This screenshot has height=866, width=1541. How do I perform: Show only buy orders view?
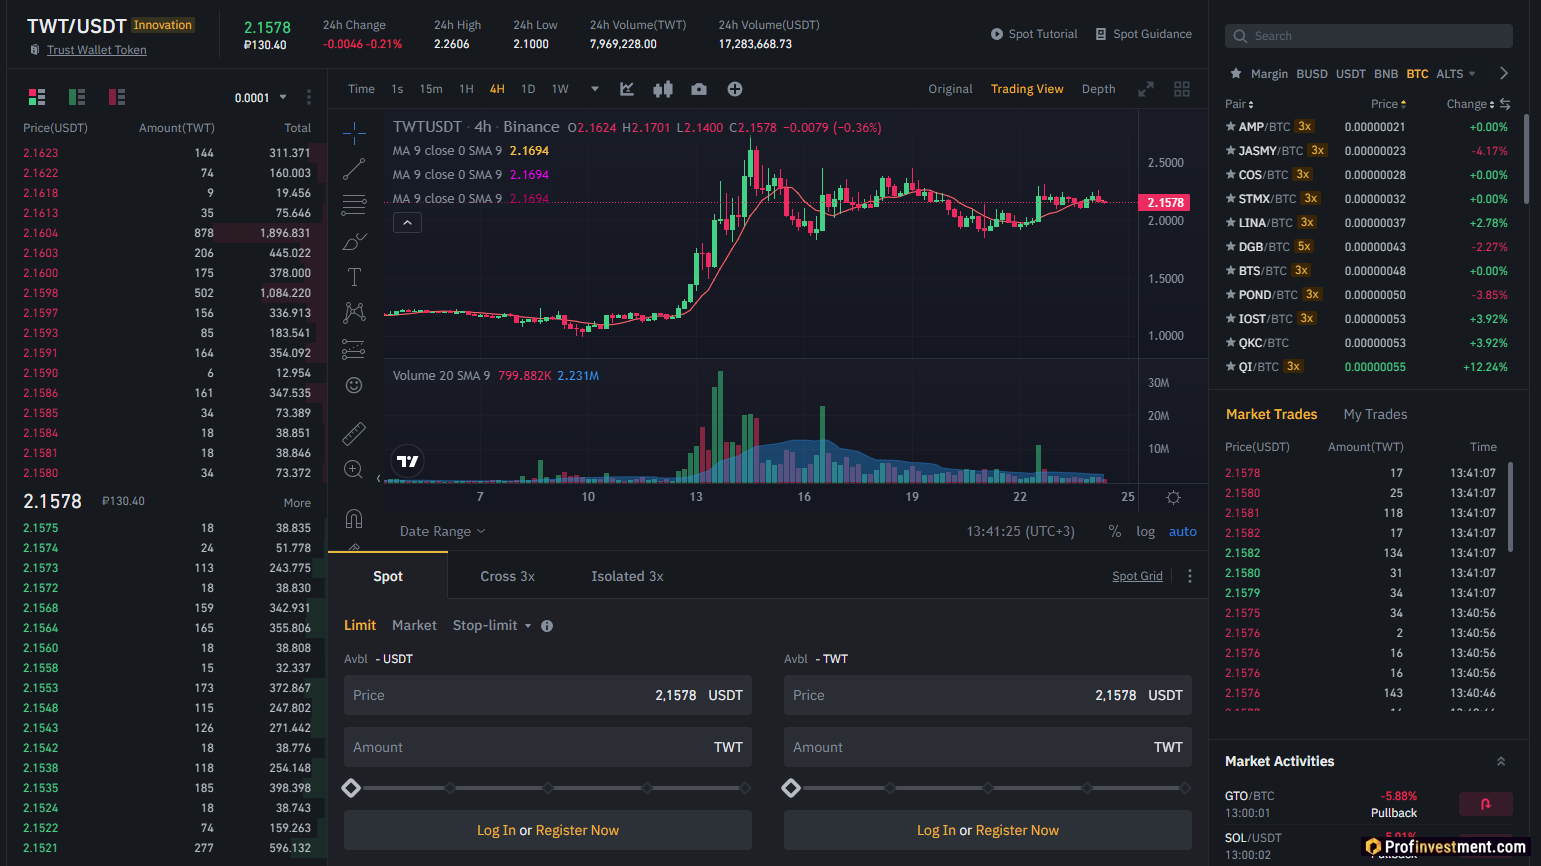[77, 97]
